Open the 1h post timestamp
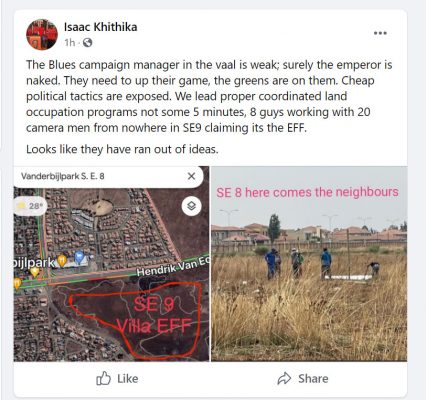Screen dimensions: 426x400 click(70, 43)
